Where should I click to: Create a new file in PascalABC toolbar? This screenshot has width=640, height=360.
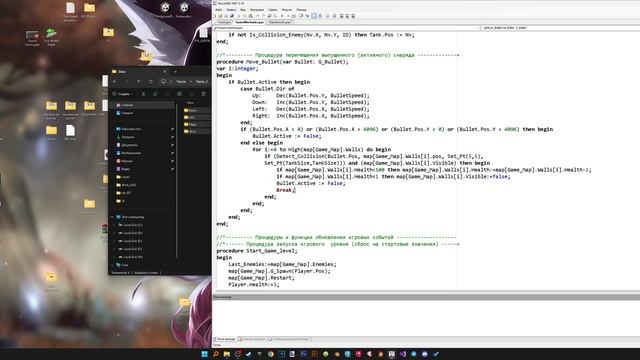pos(214,16)
